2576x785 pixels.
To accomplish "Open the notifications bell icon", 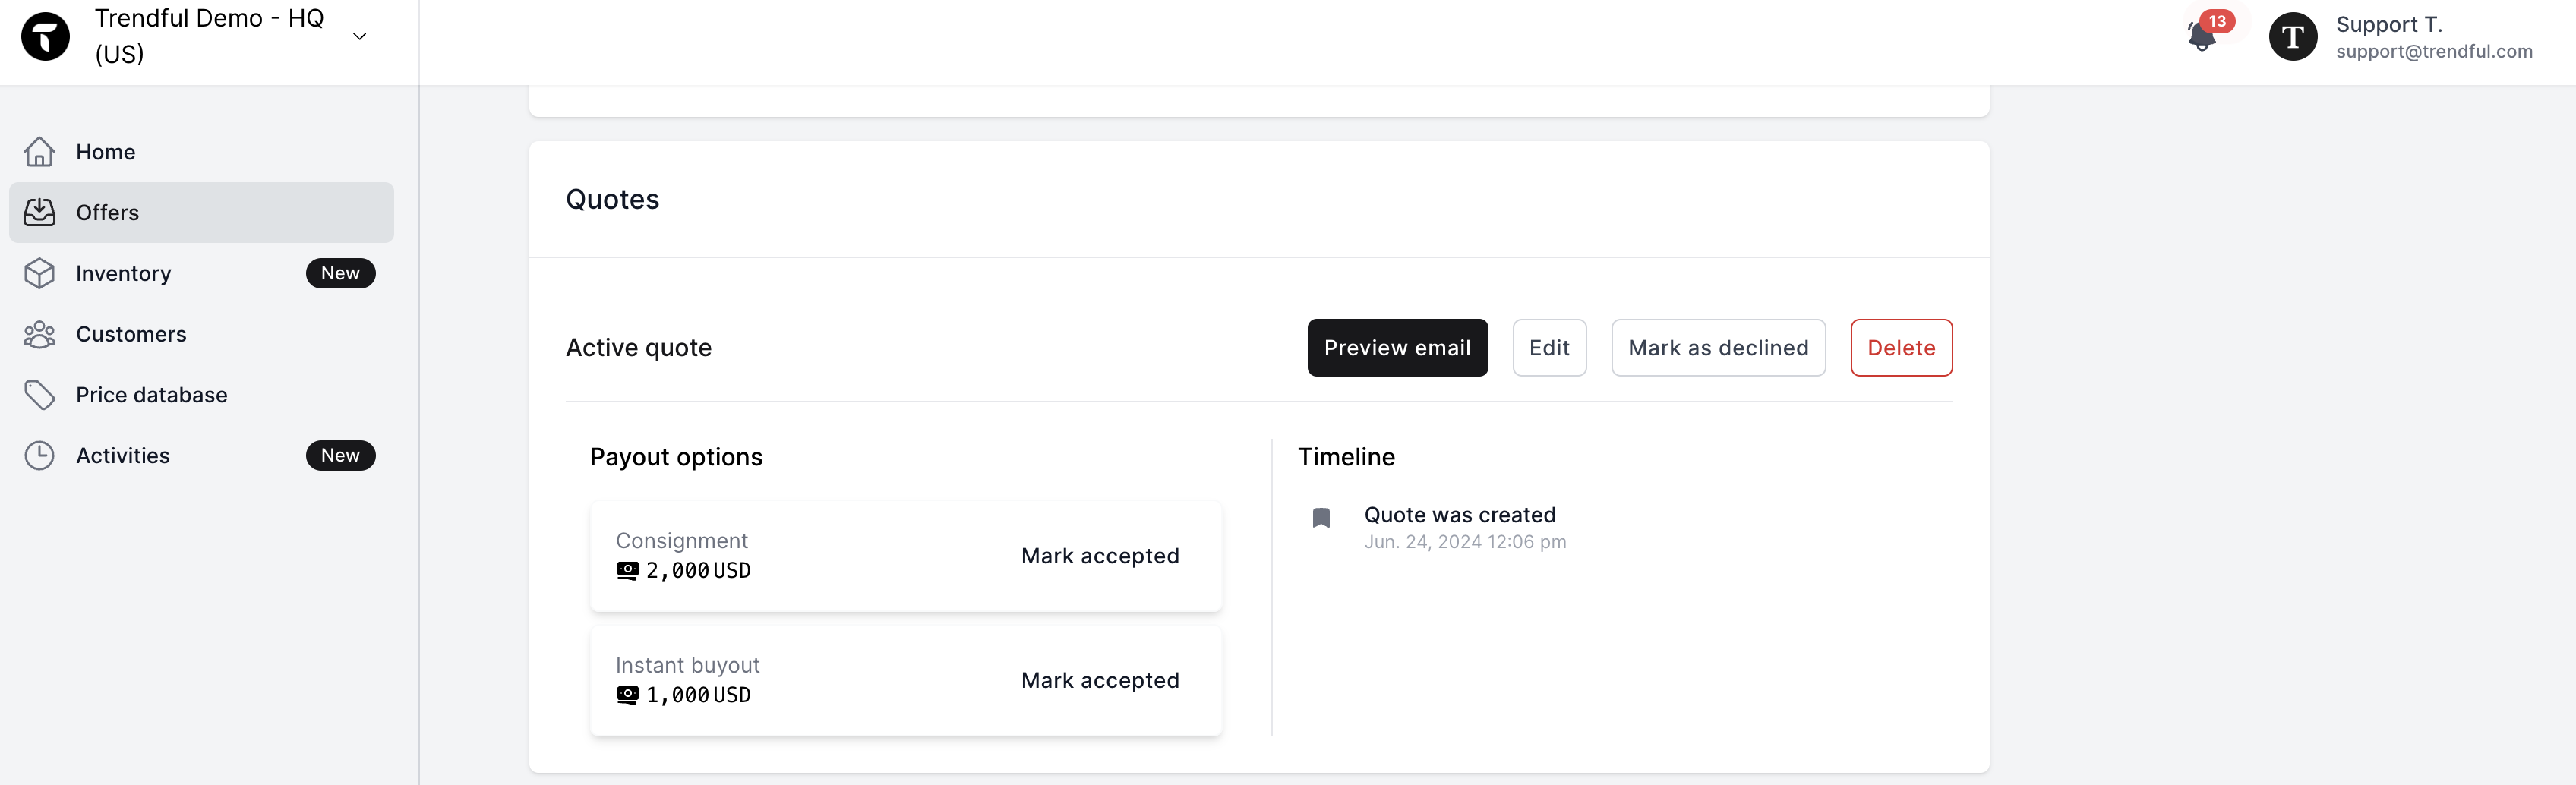I will pyautogui.click(x=2201, y=36).
